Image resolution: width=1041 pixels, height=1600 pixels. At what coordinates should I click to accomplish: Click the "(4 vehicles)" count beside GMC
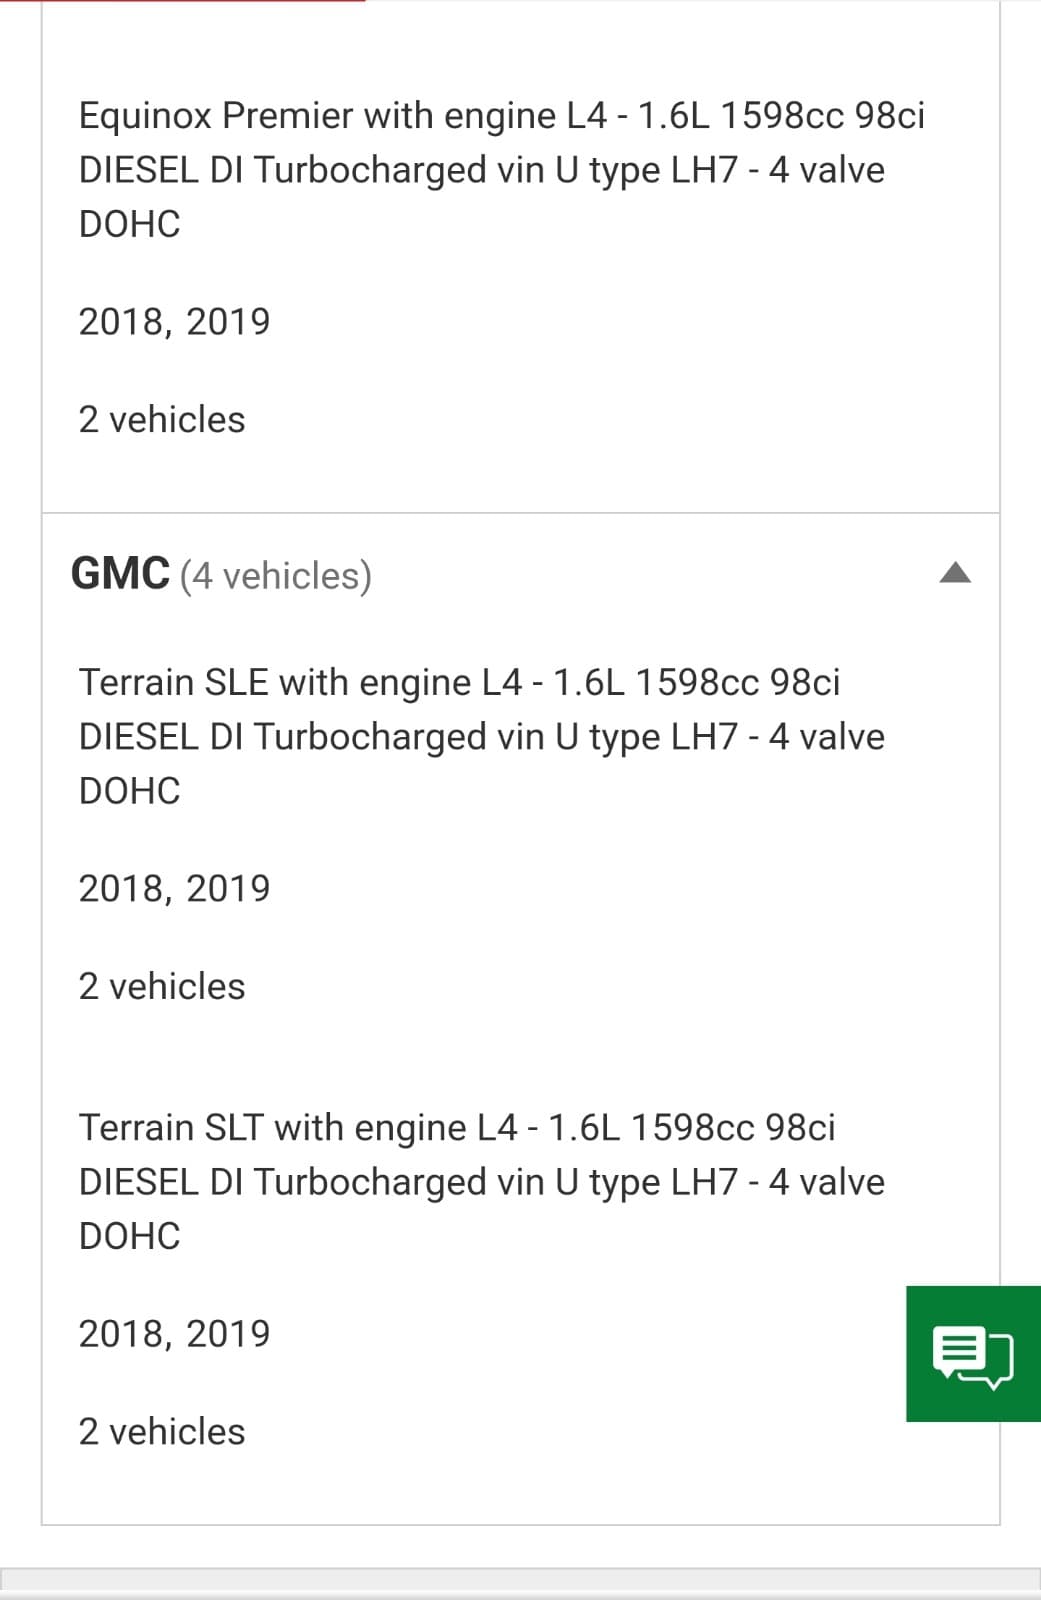[x=276, y=577]
